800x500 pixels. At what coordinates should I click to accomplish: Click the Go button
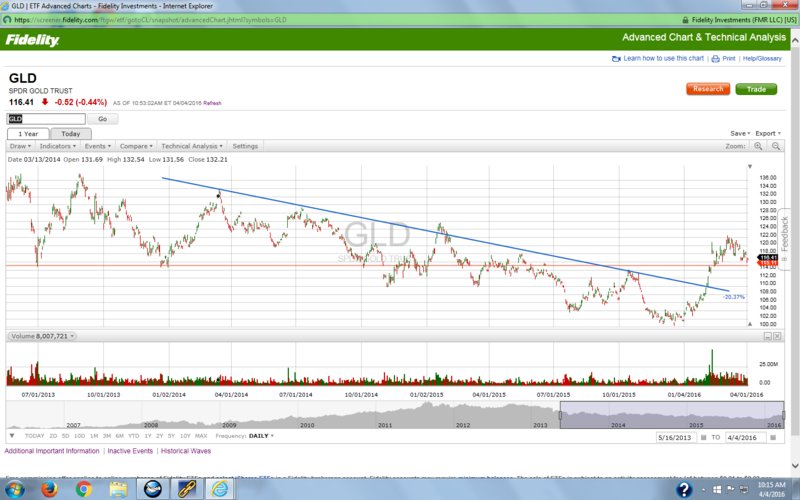103,119
